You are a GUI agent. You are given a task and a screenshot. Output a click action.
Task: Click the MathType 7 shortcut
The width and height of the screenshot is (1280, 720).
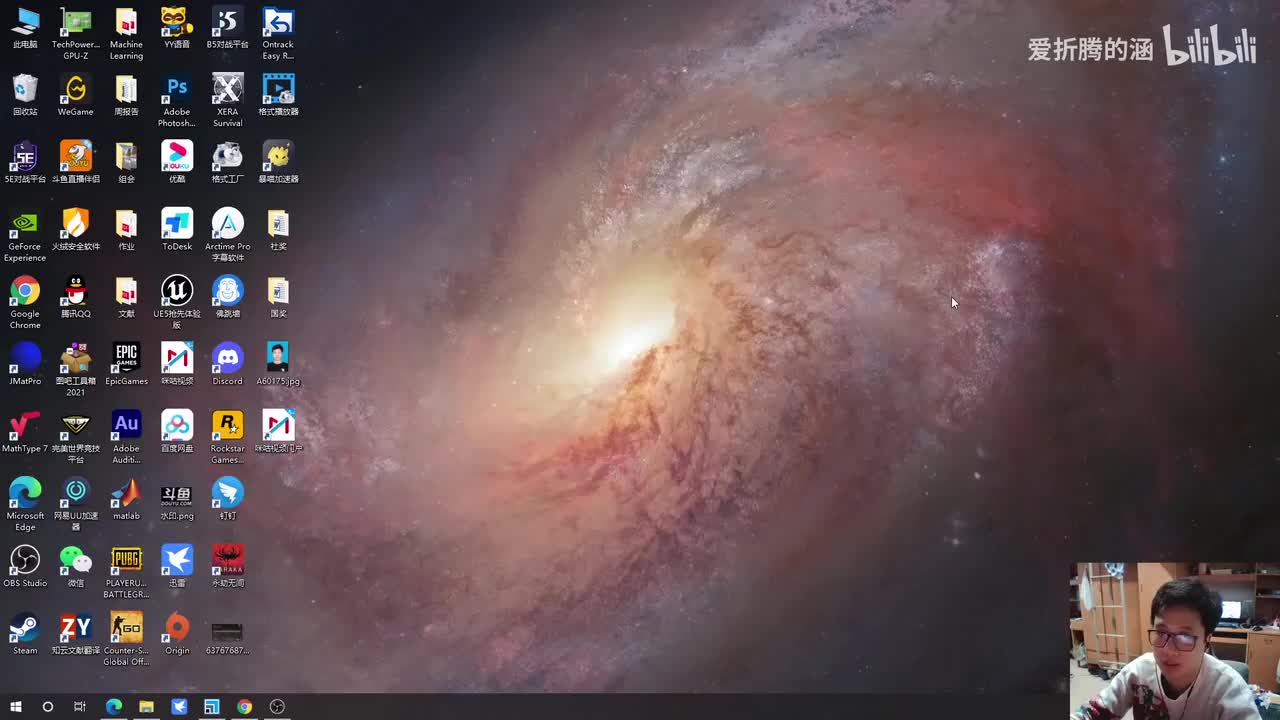click(25, 432)
